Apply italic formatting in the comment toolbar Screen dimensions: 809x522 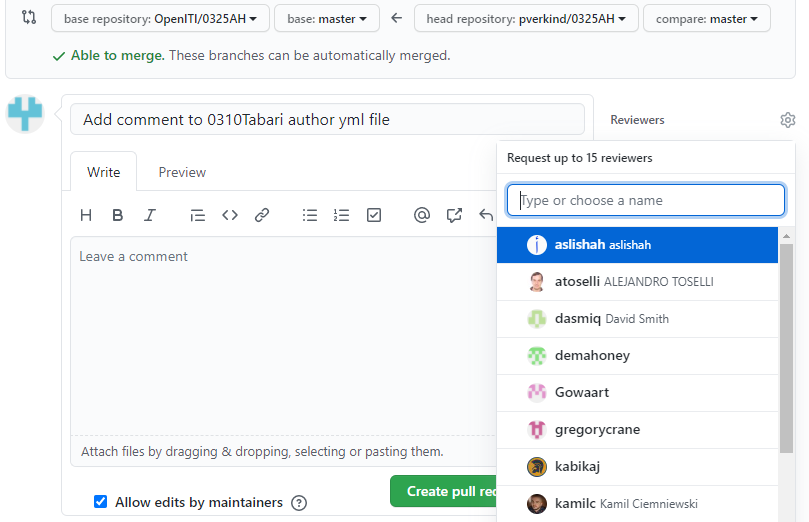point(150,215)
